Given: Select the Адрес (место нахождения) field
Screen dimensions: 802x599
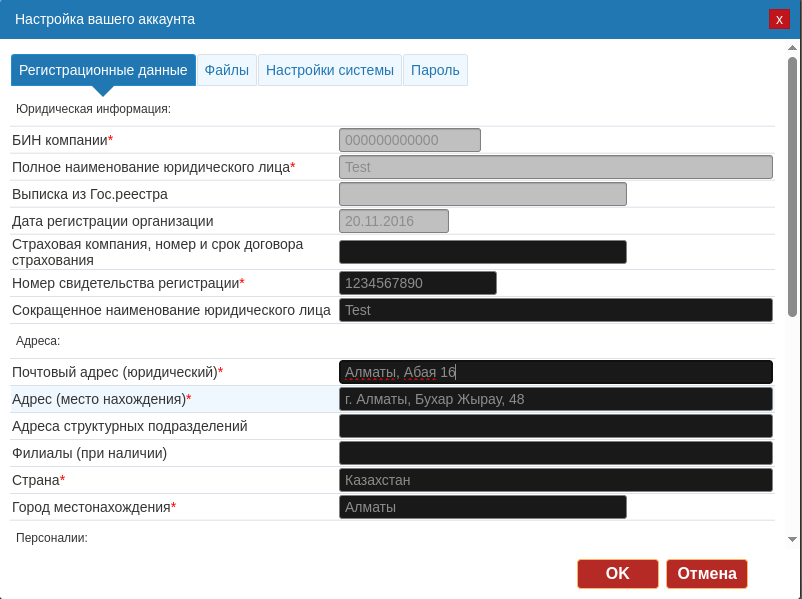Looking at the screenshot, I should click(555, 399).
